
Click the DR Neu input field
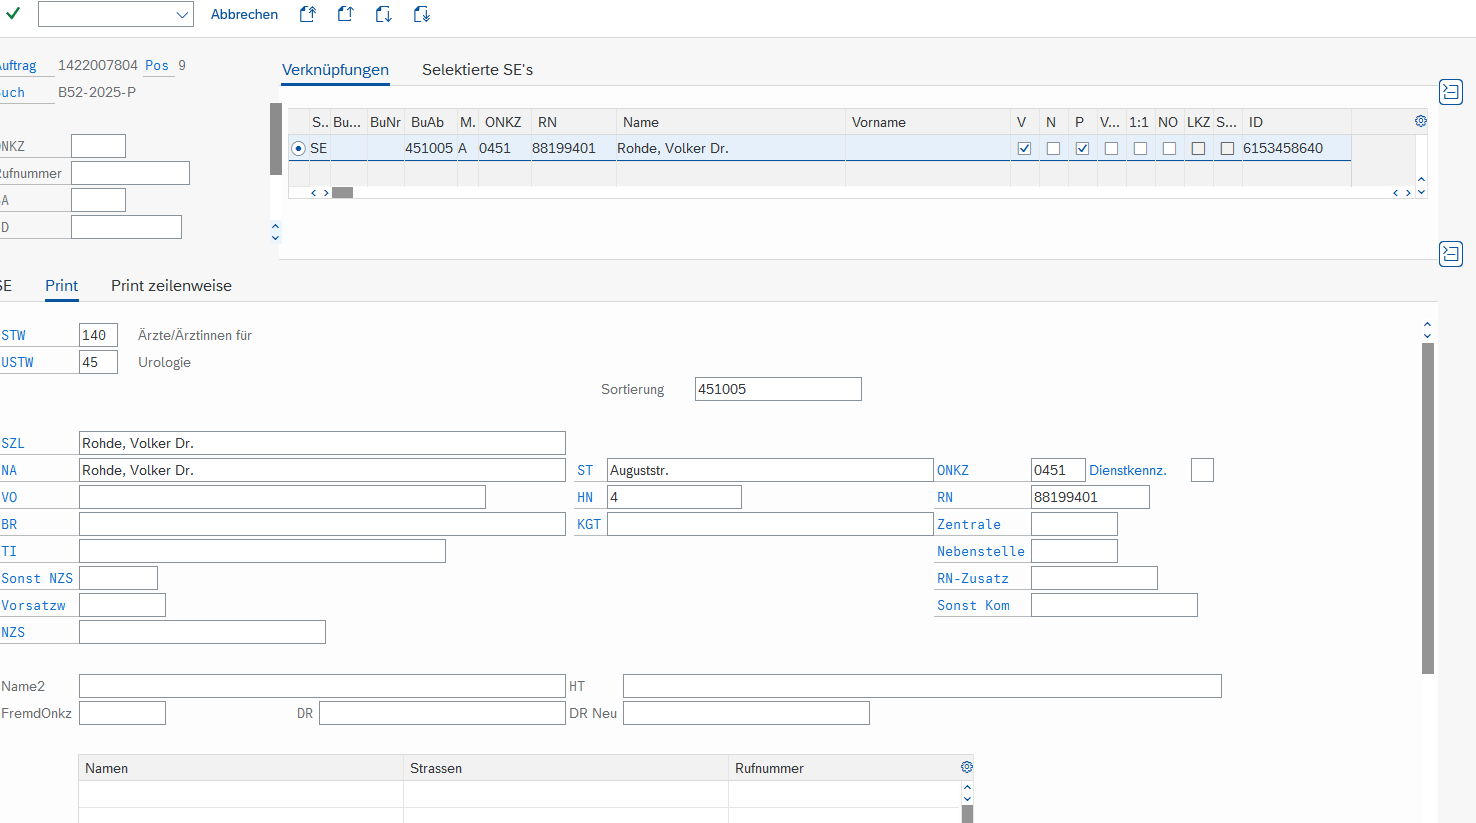pyautogui.click(x=746, y=713)
